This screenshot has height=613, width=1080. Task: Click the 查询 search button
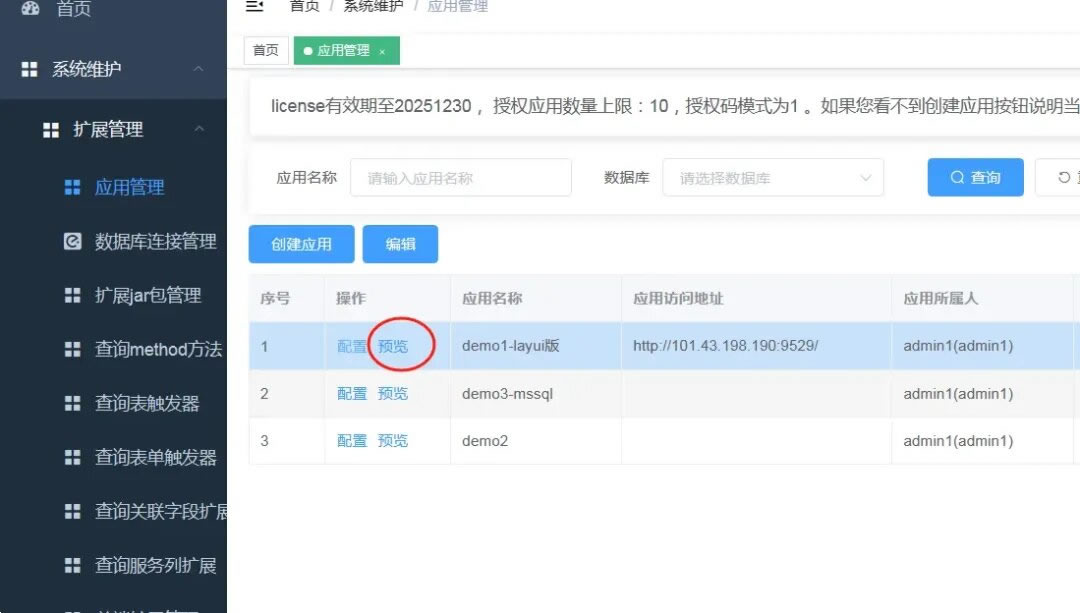975,177
